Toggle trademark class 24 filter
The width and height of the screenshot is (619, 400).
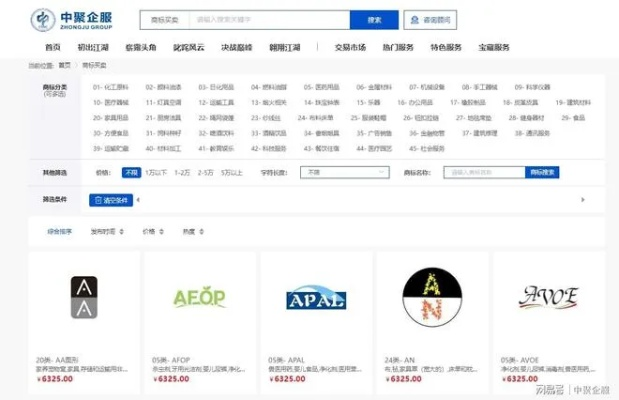pyautogui.click(x=315, y=118)
